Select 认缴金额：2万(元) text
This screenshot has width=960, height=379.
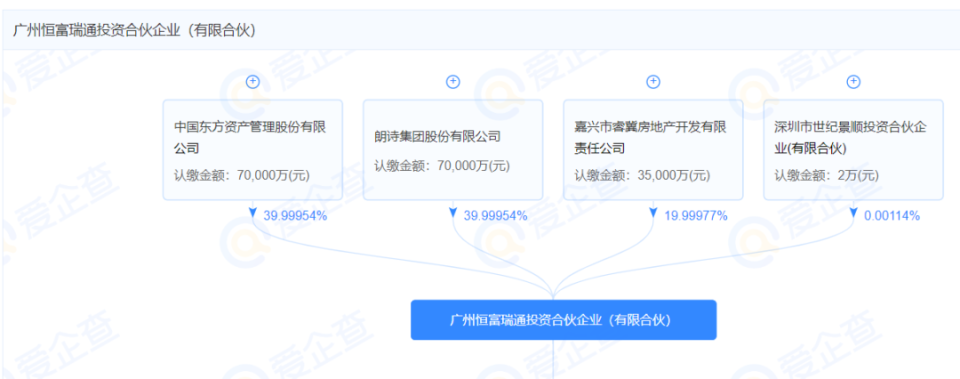[x=827, y=176]
